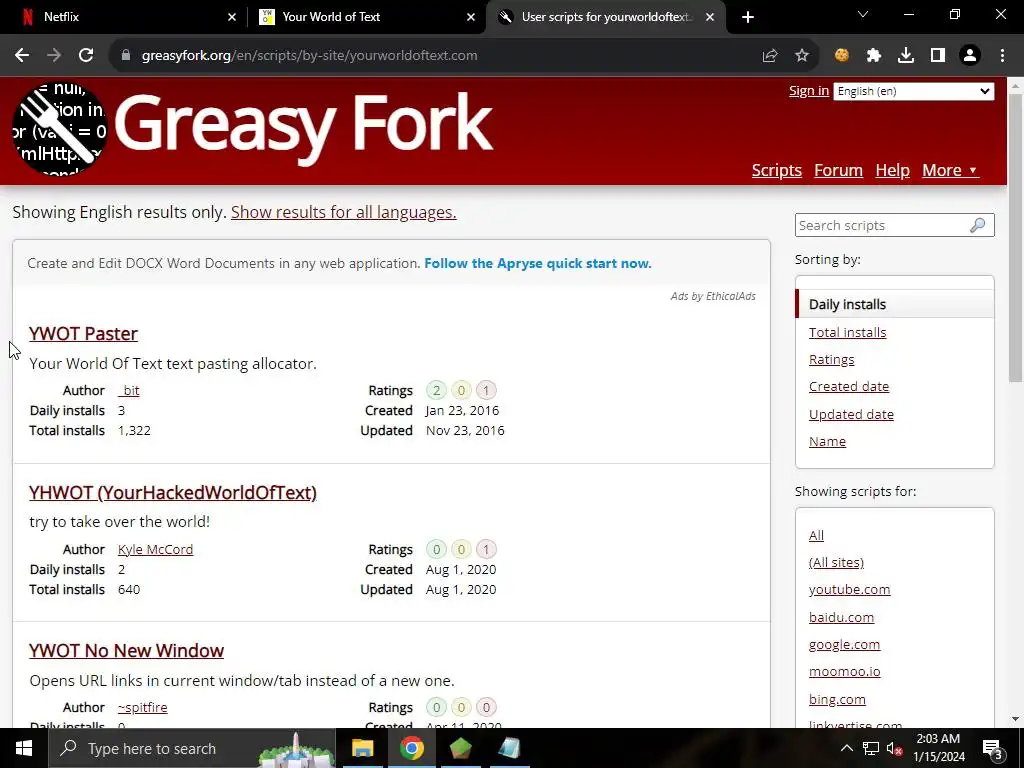The width and height of the screenshot is (1024, 768).
Task: Show scripts for google.com
Action: pyautogui.click(x=844, y=645)
